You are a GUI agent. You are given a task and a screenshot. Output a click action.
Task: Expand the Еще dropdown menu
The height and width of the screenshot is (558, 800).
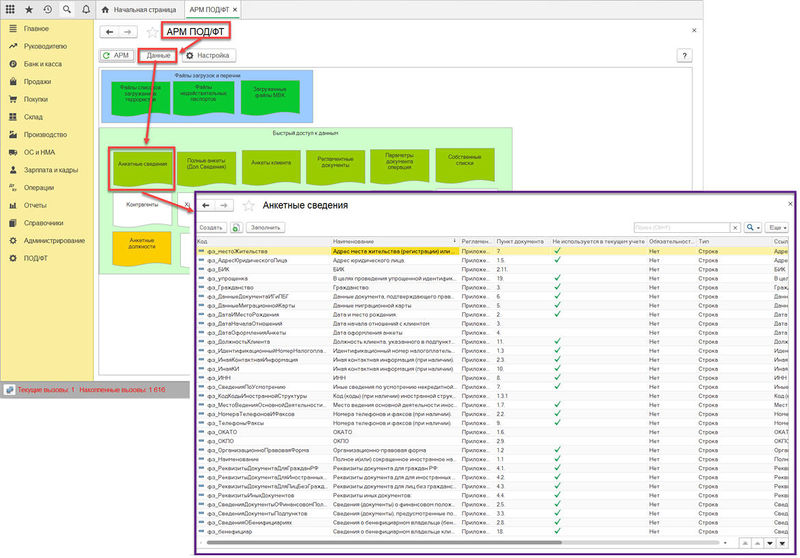point(779,228)
